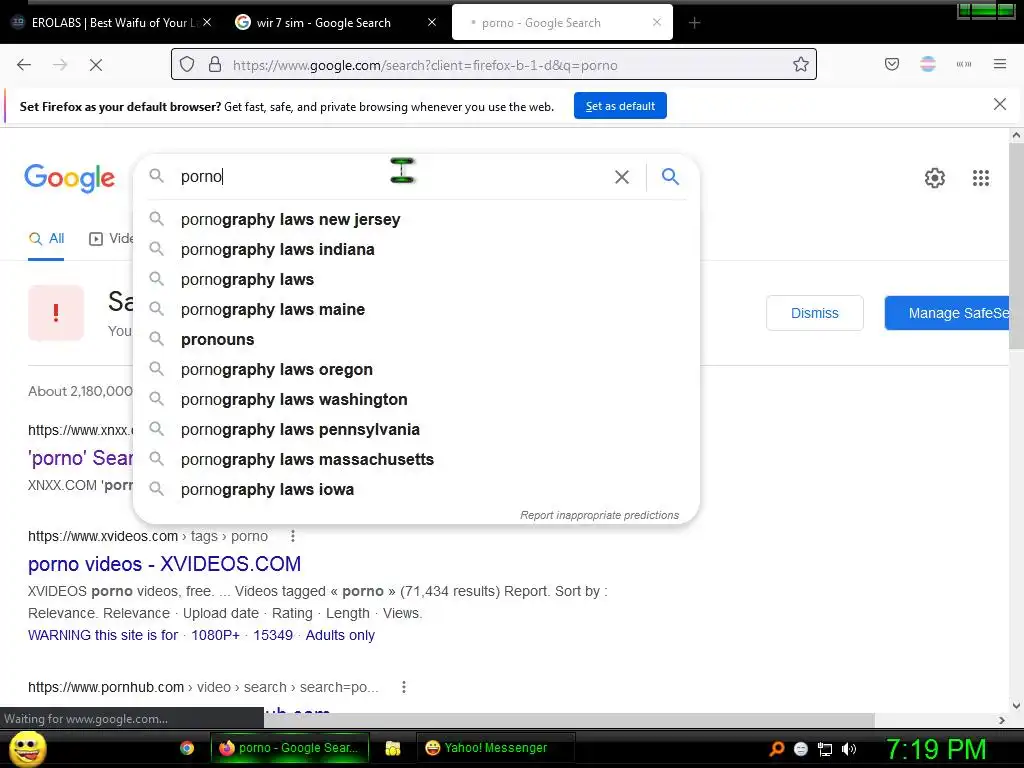Open the smiley start button
The image size is (1024, 768).
[27, 748]
